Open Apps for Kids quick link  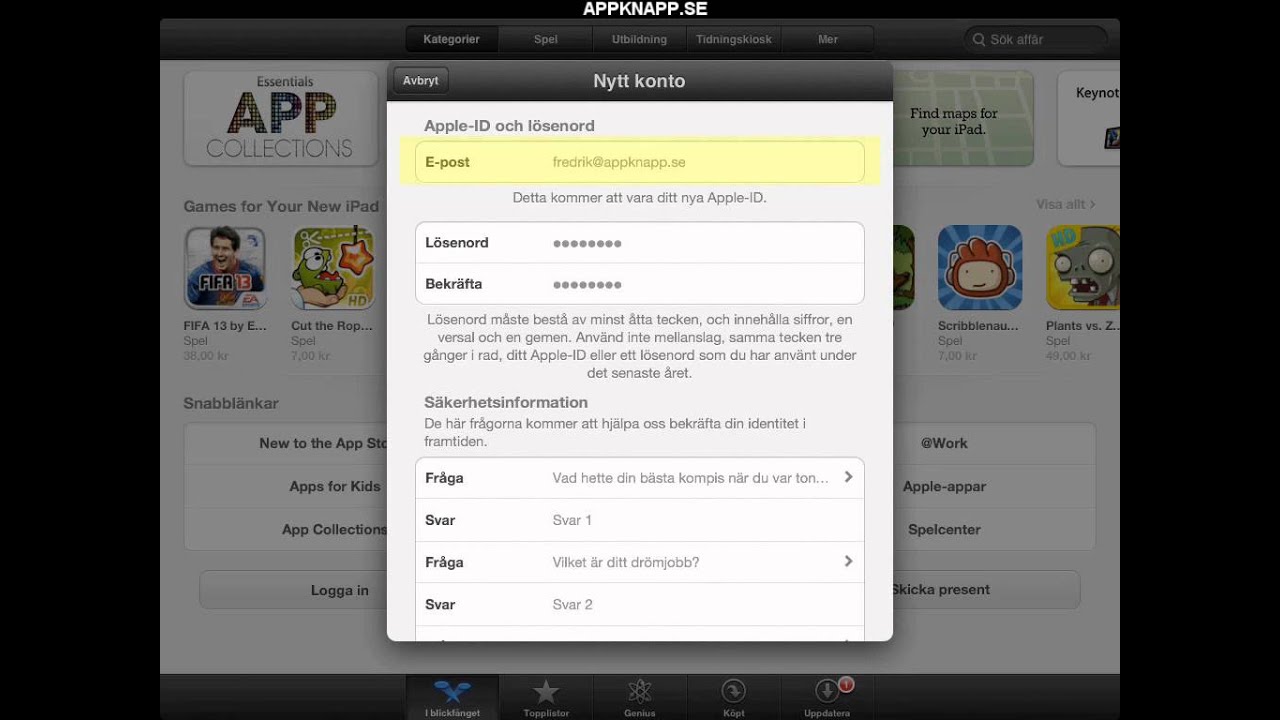pyautogui.click(x=286, y=486)
